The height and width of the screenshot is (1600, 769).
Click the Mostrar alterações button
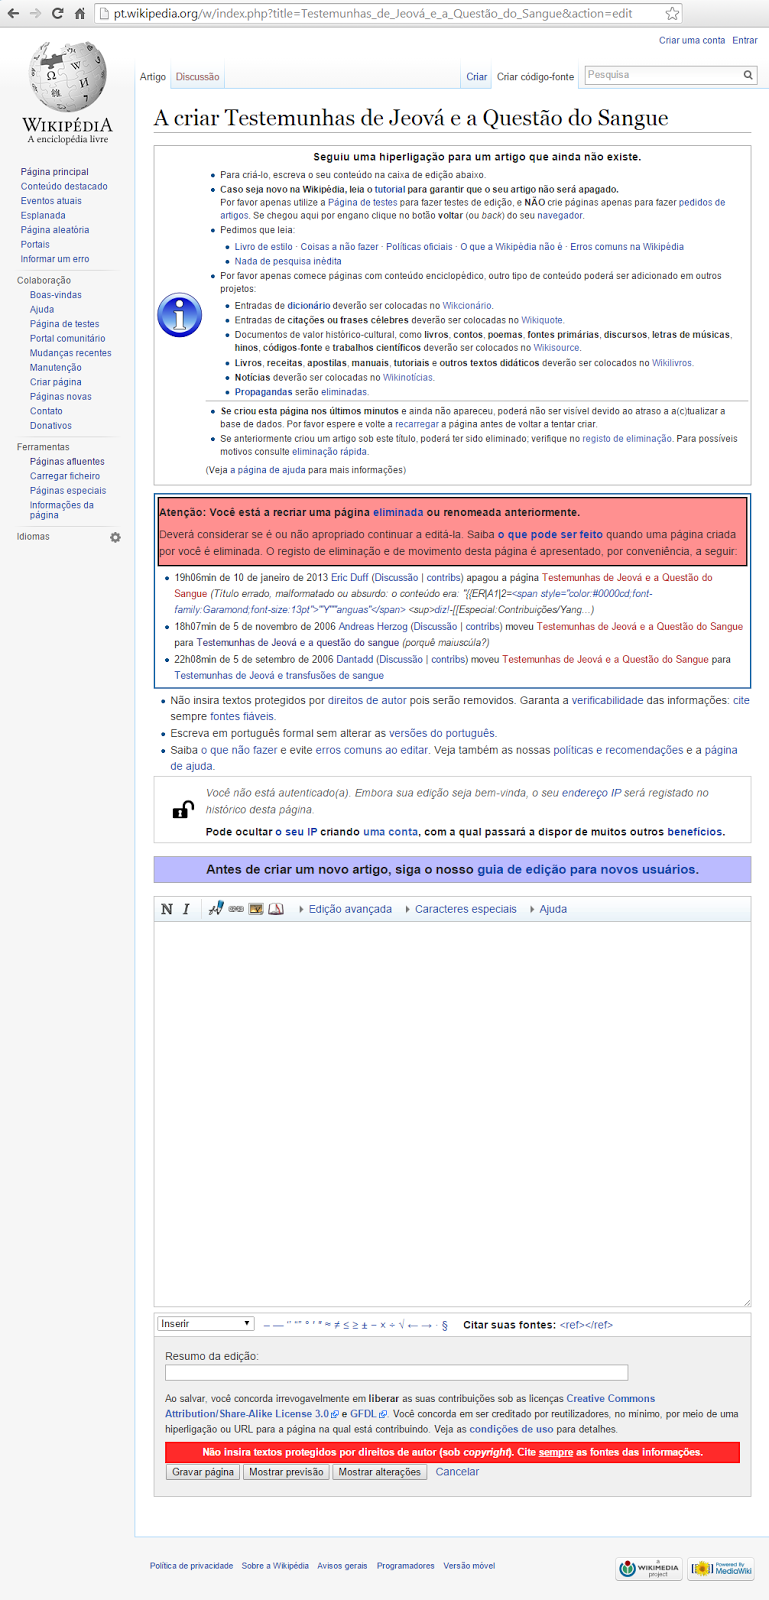coord(380,1472)
